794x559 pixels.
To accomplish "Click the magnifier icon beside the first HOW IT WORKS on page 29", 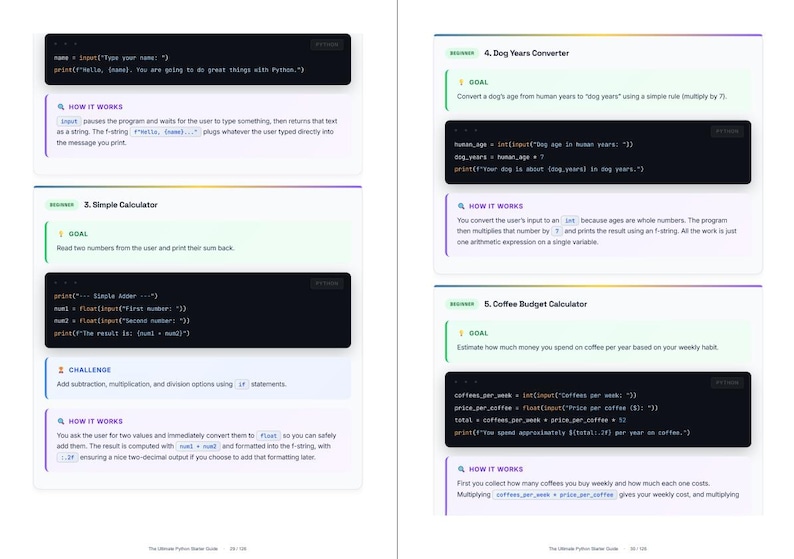I will 61,107.
